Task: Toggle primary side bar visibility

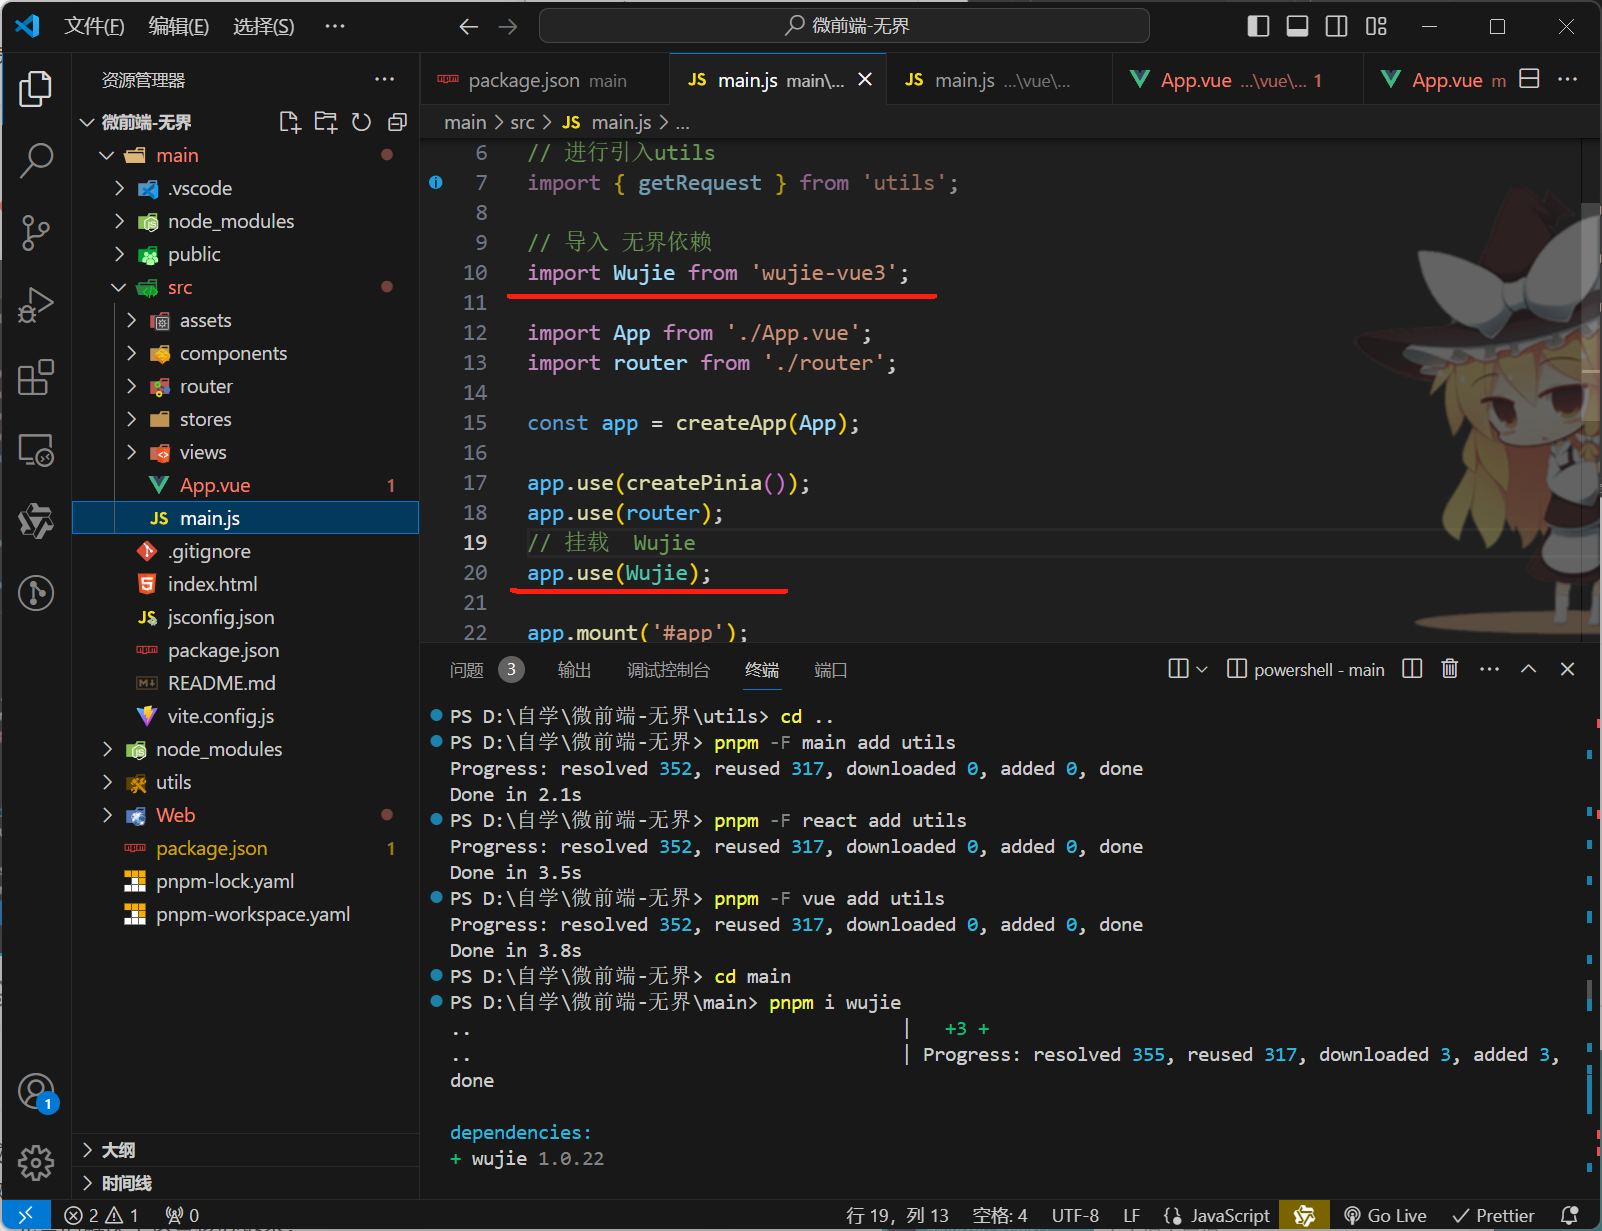Action: coord(1259,27)
